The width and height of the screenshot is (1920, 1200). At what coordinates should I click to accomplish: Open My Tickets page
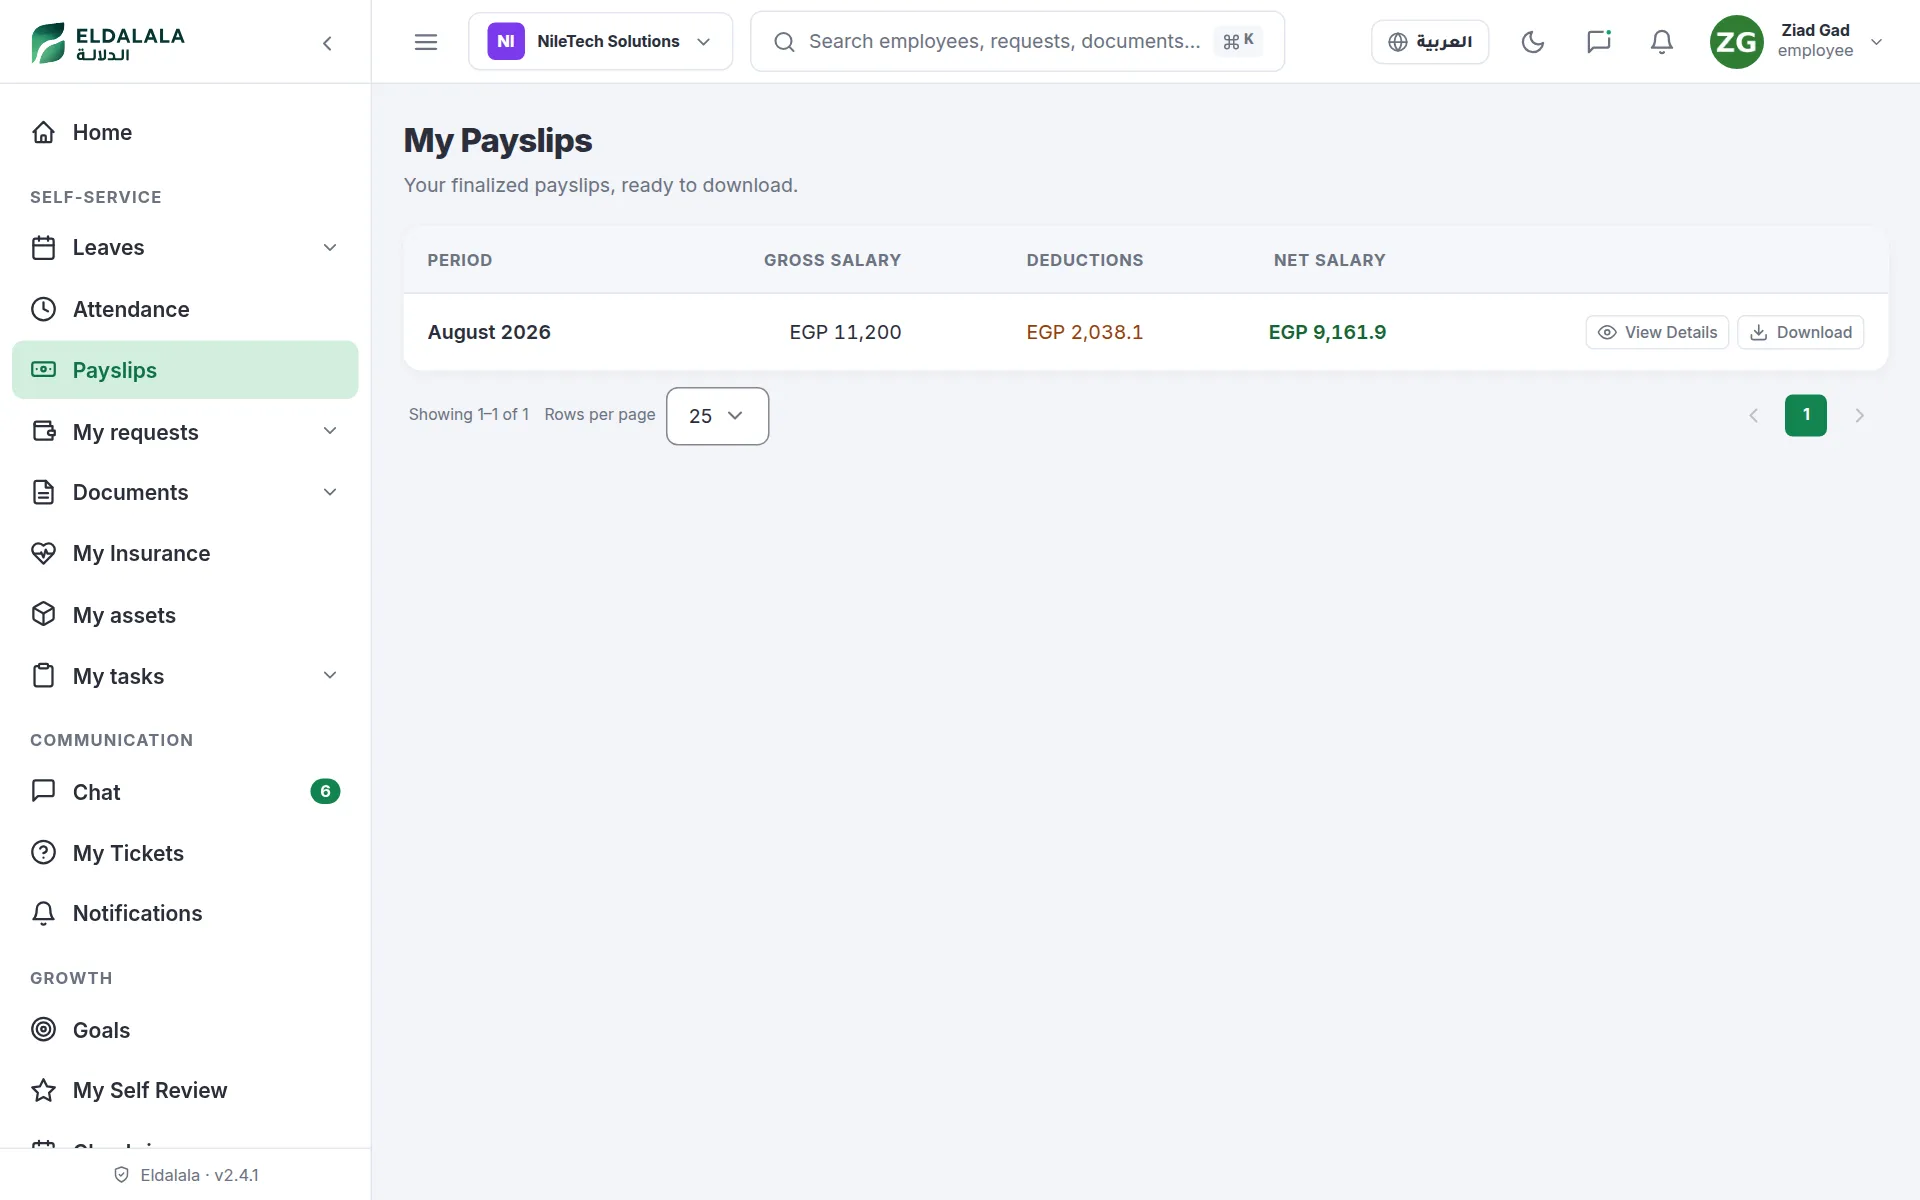185,853
